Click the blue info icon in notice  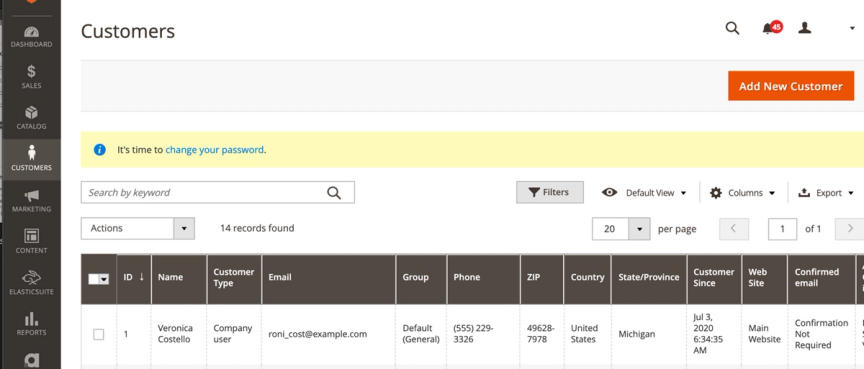100,150
